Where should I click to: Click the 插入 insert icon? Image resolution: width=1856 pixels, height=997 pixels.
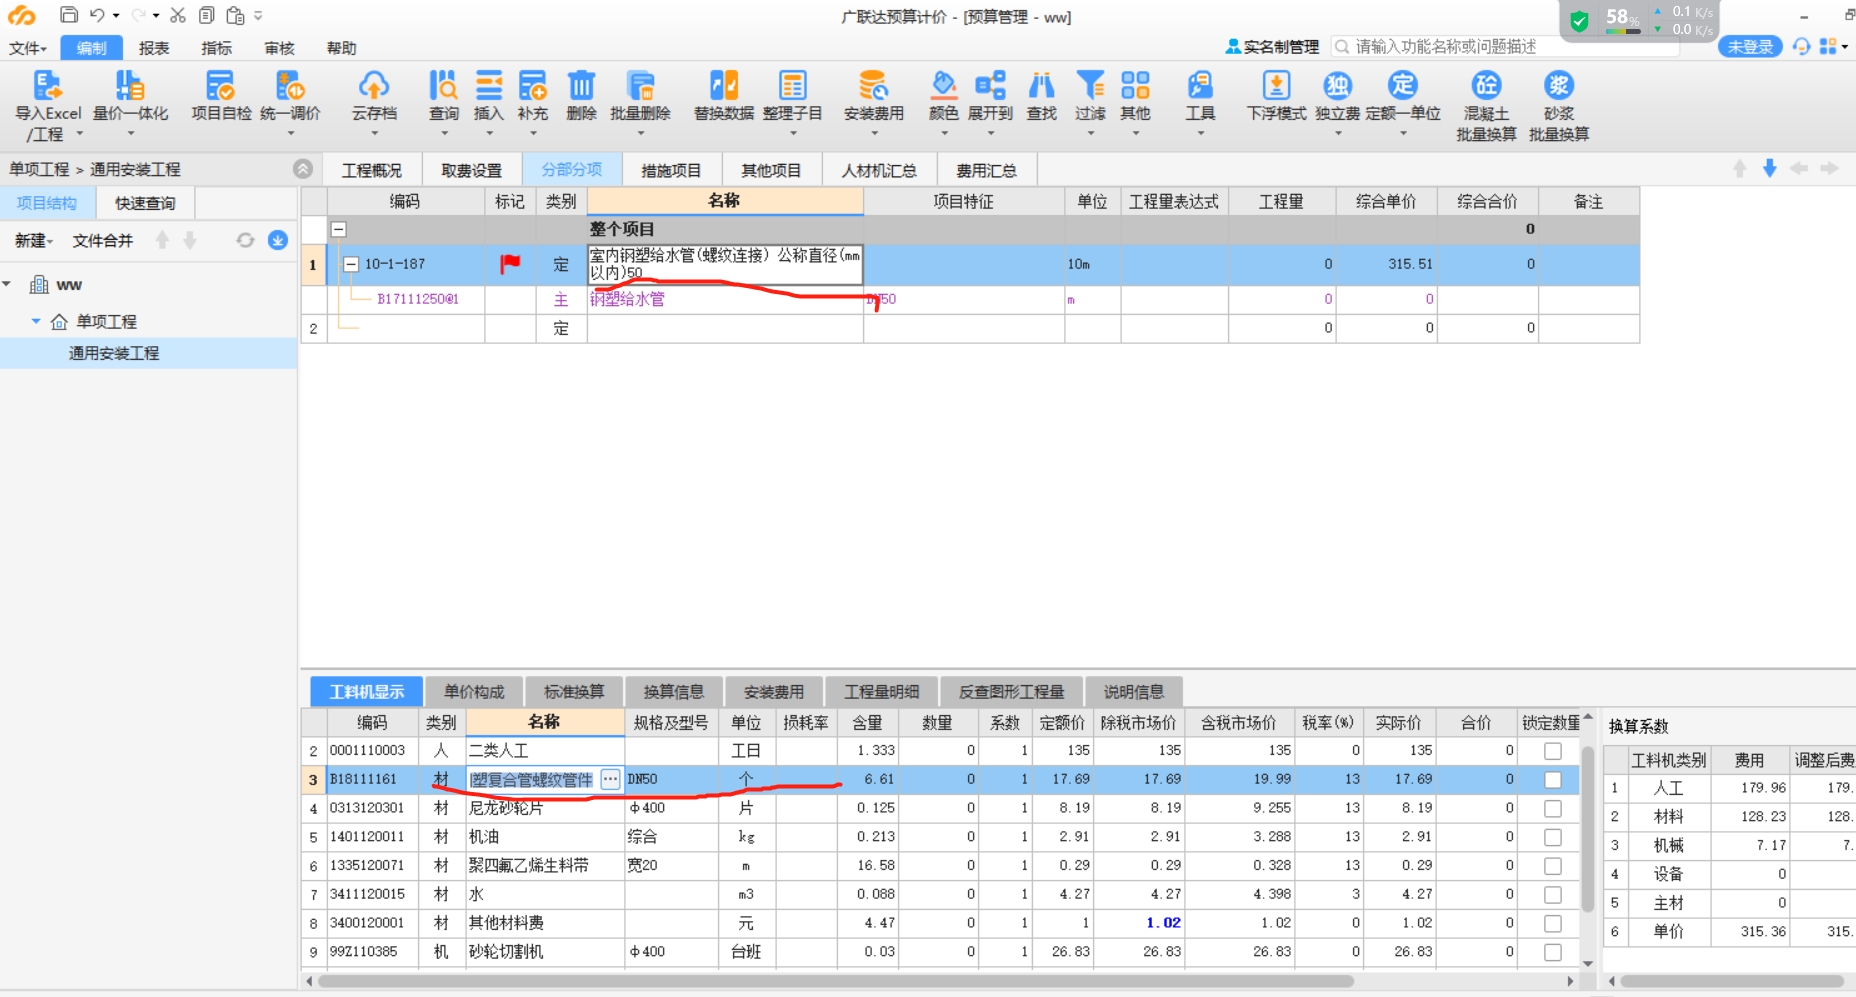[x=489, y=86]
